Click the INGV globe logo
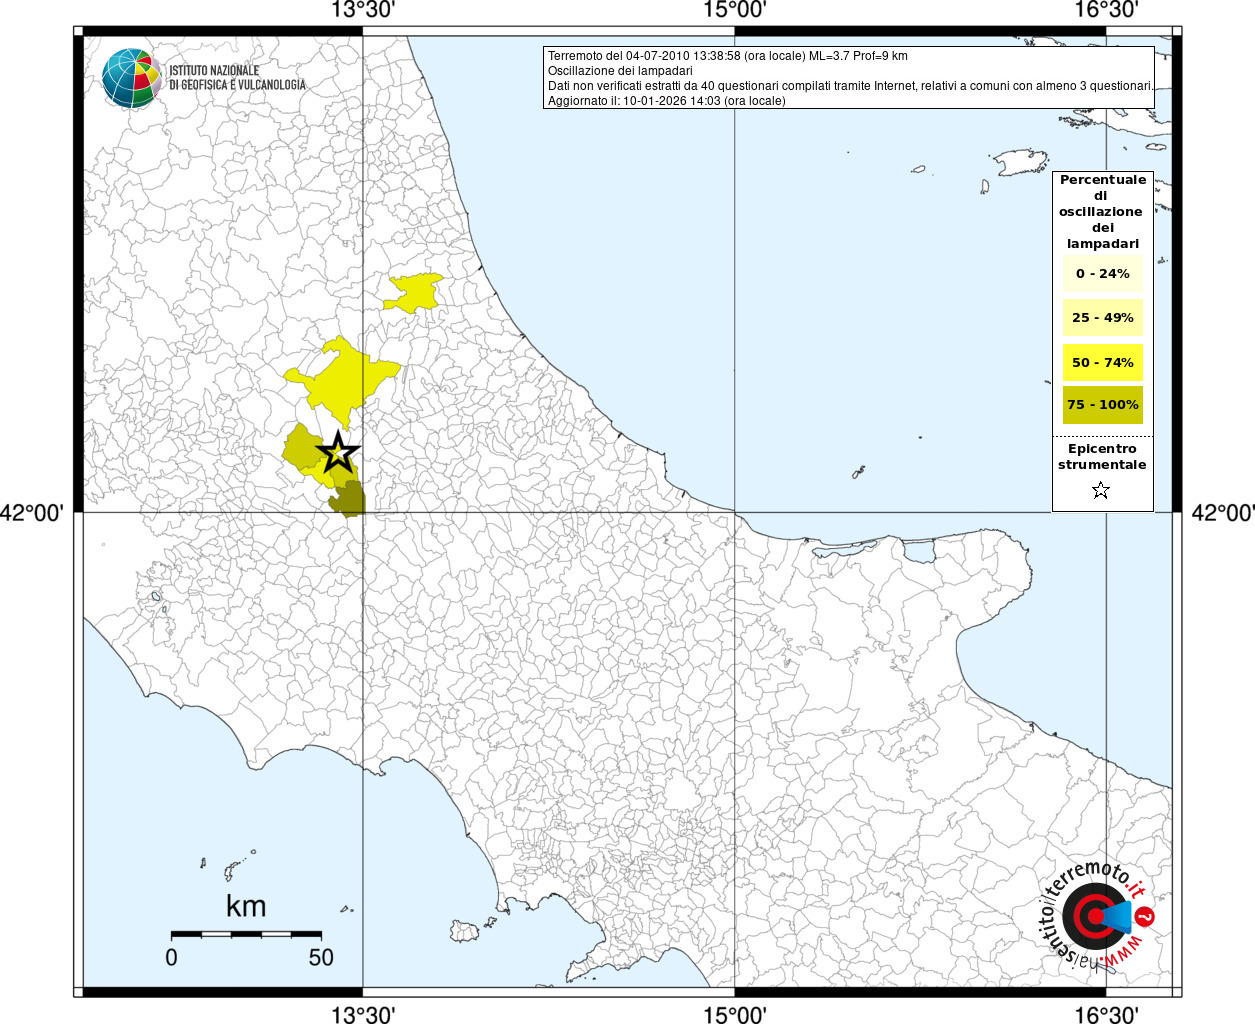This screenshot has height=1024, width=1255. pos(131,77)
